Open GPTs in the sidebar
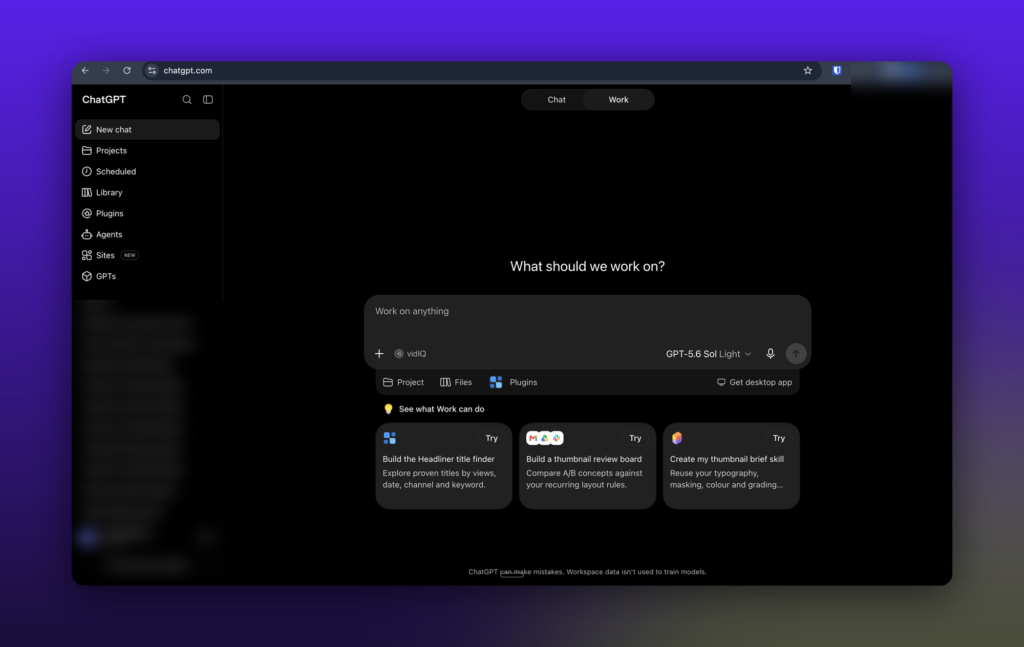 coord(148,276)
